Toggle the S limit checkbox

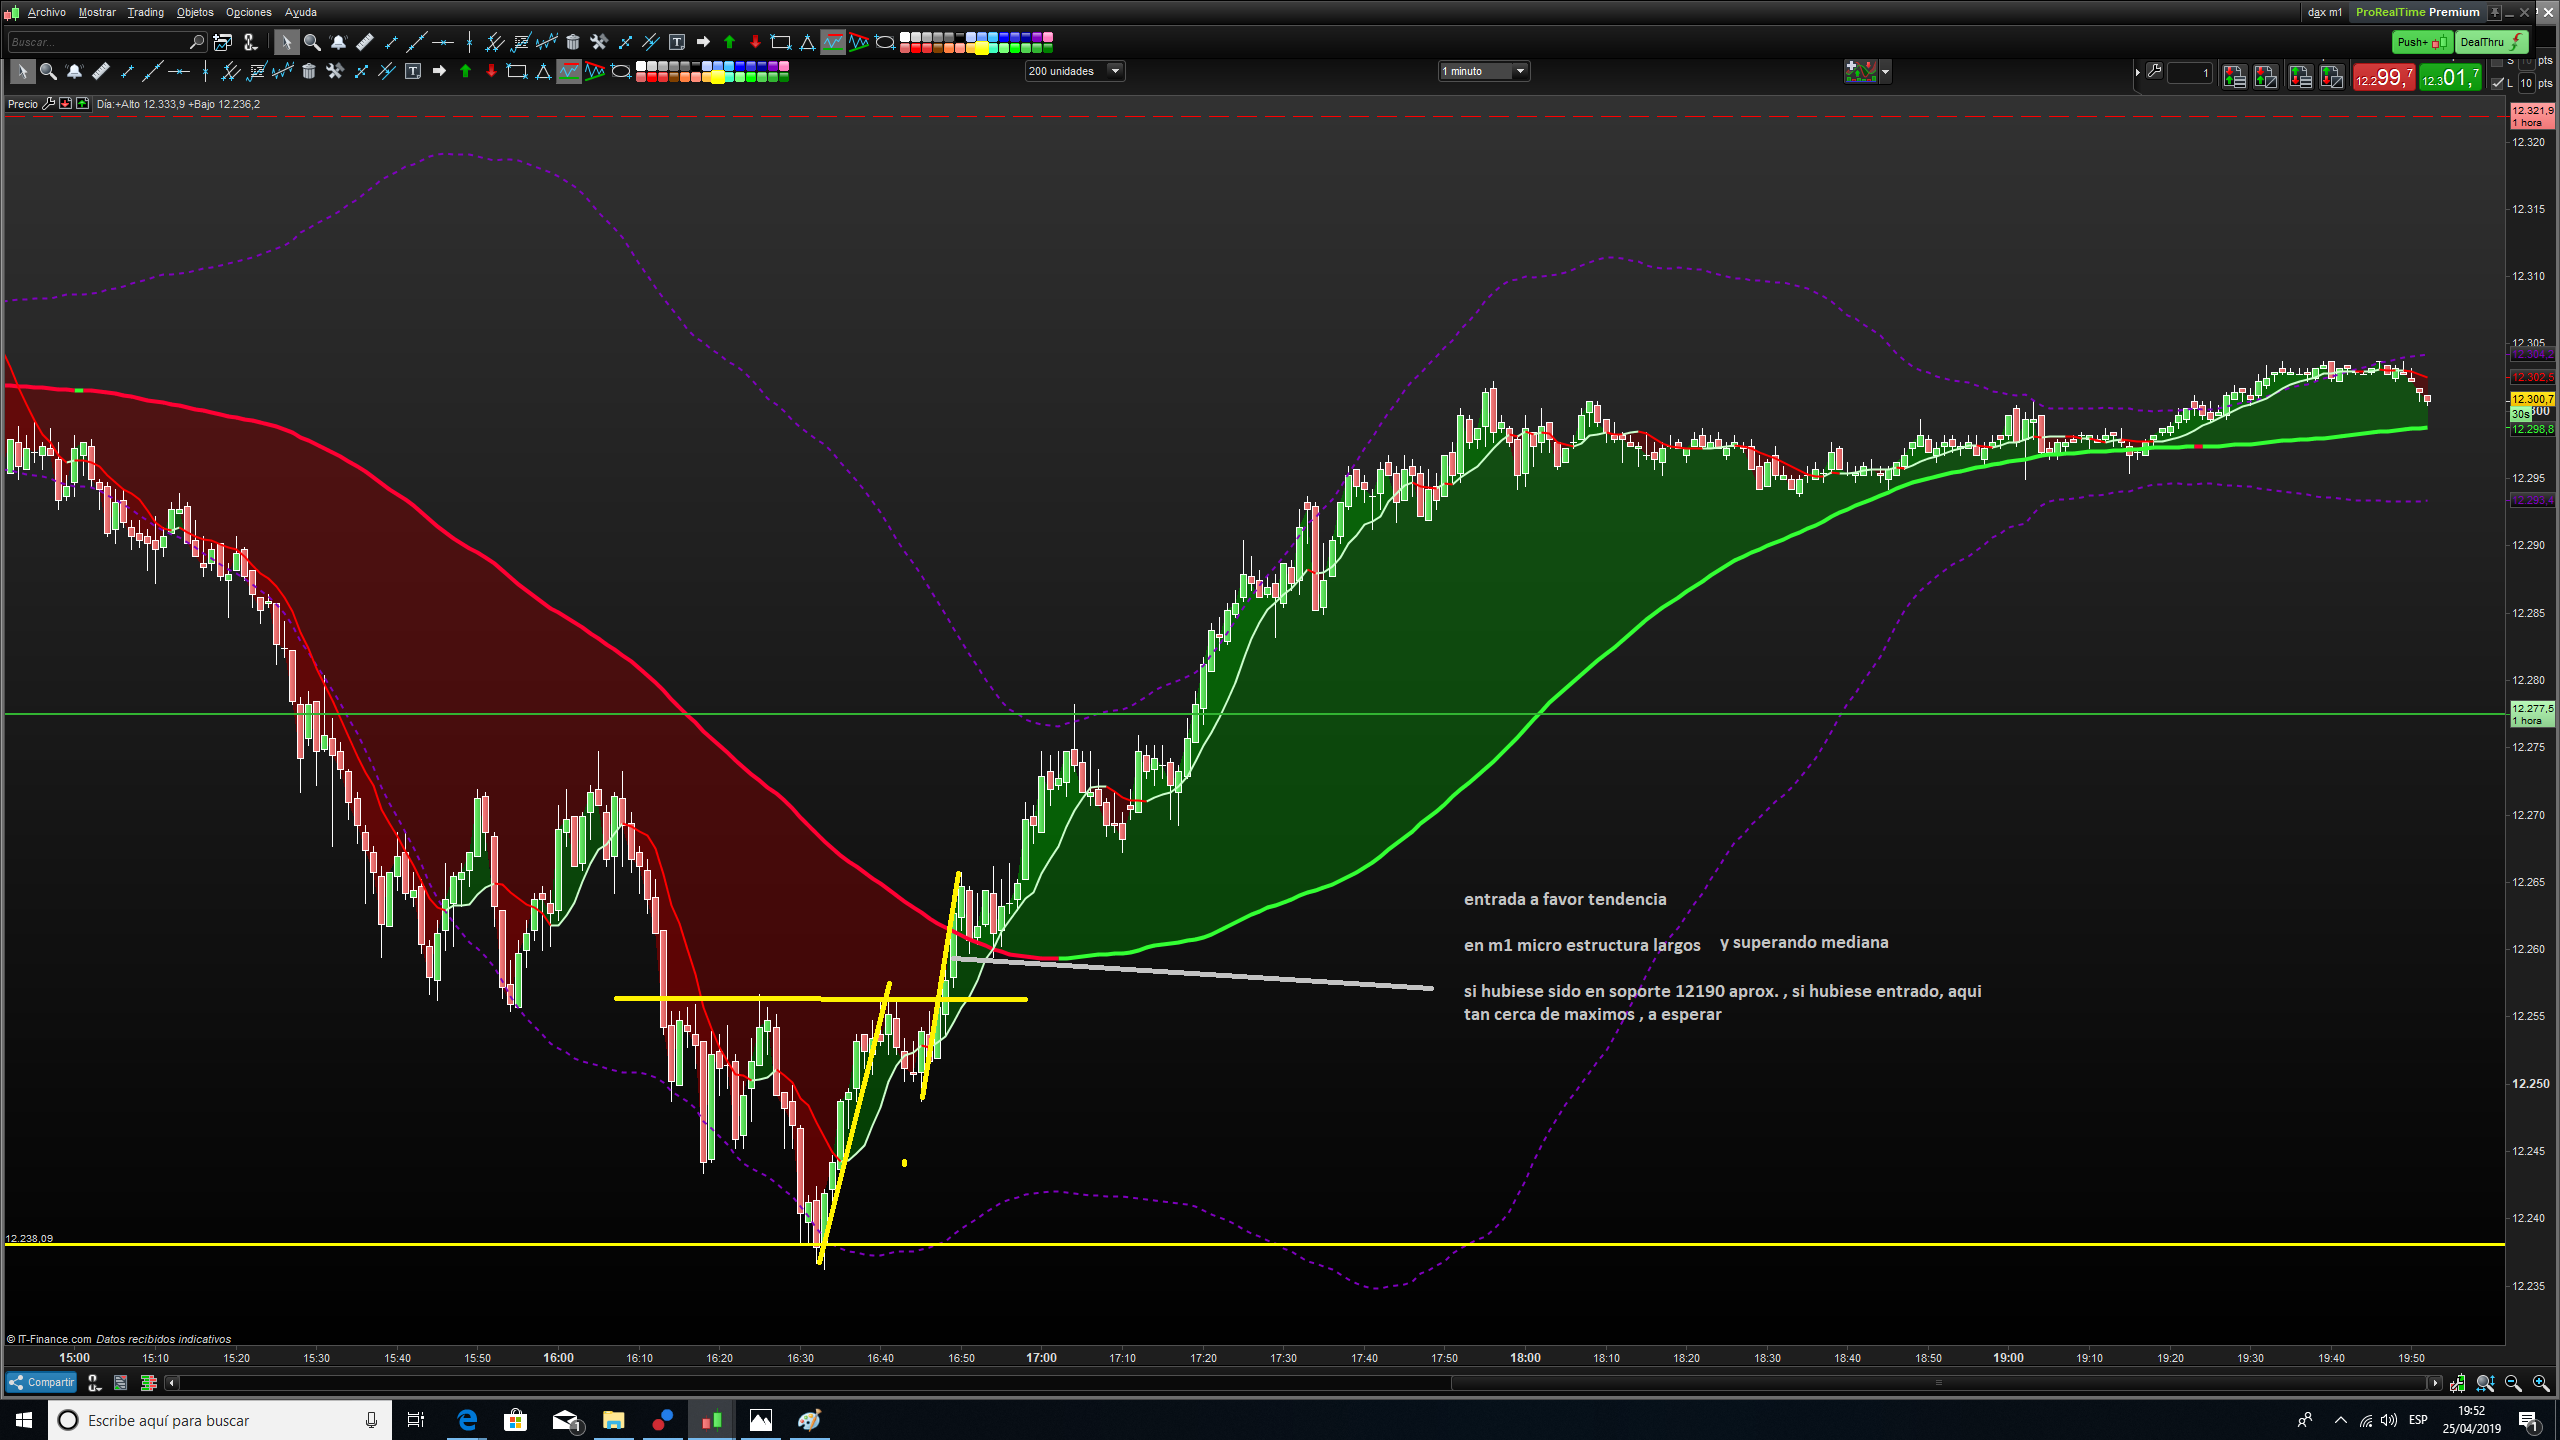pyautogui.click(x=2497, y=62)
